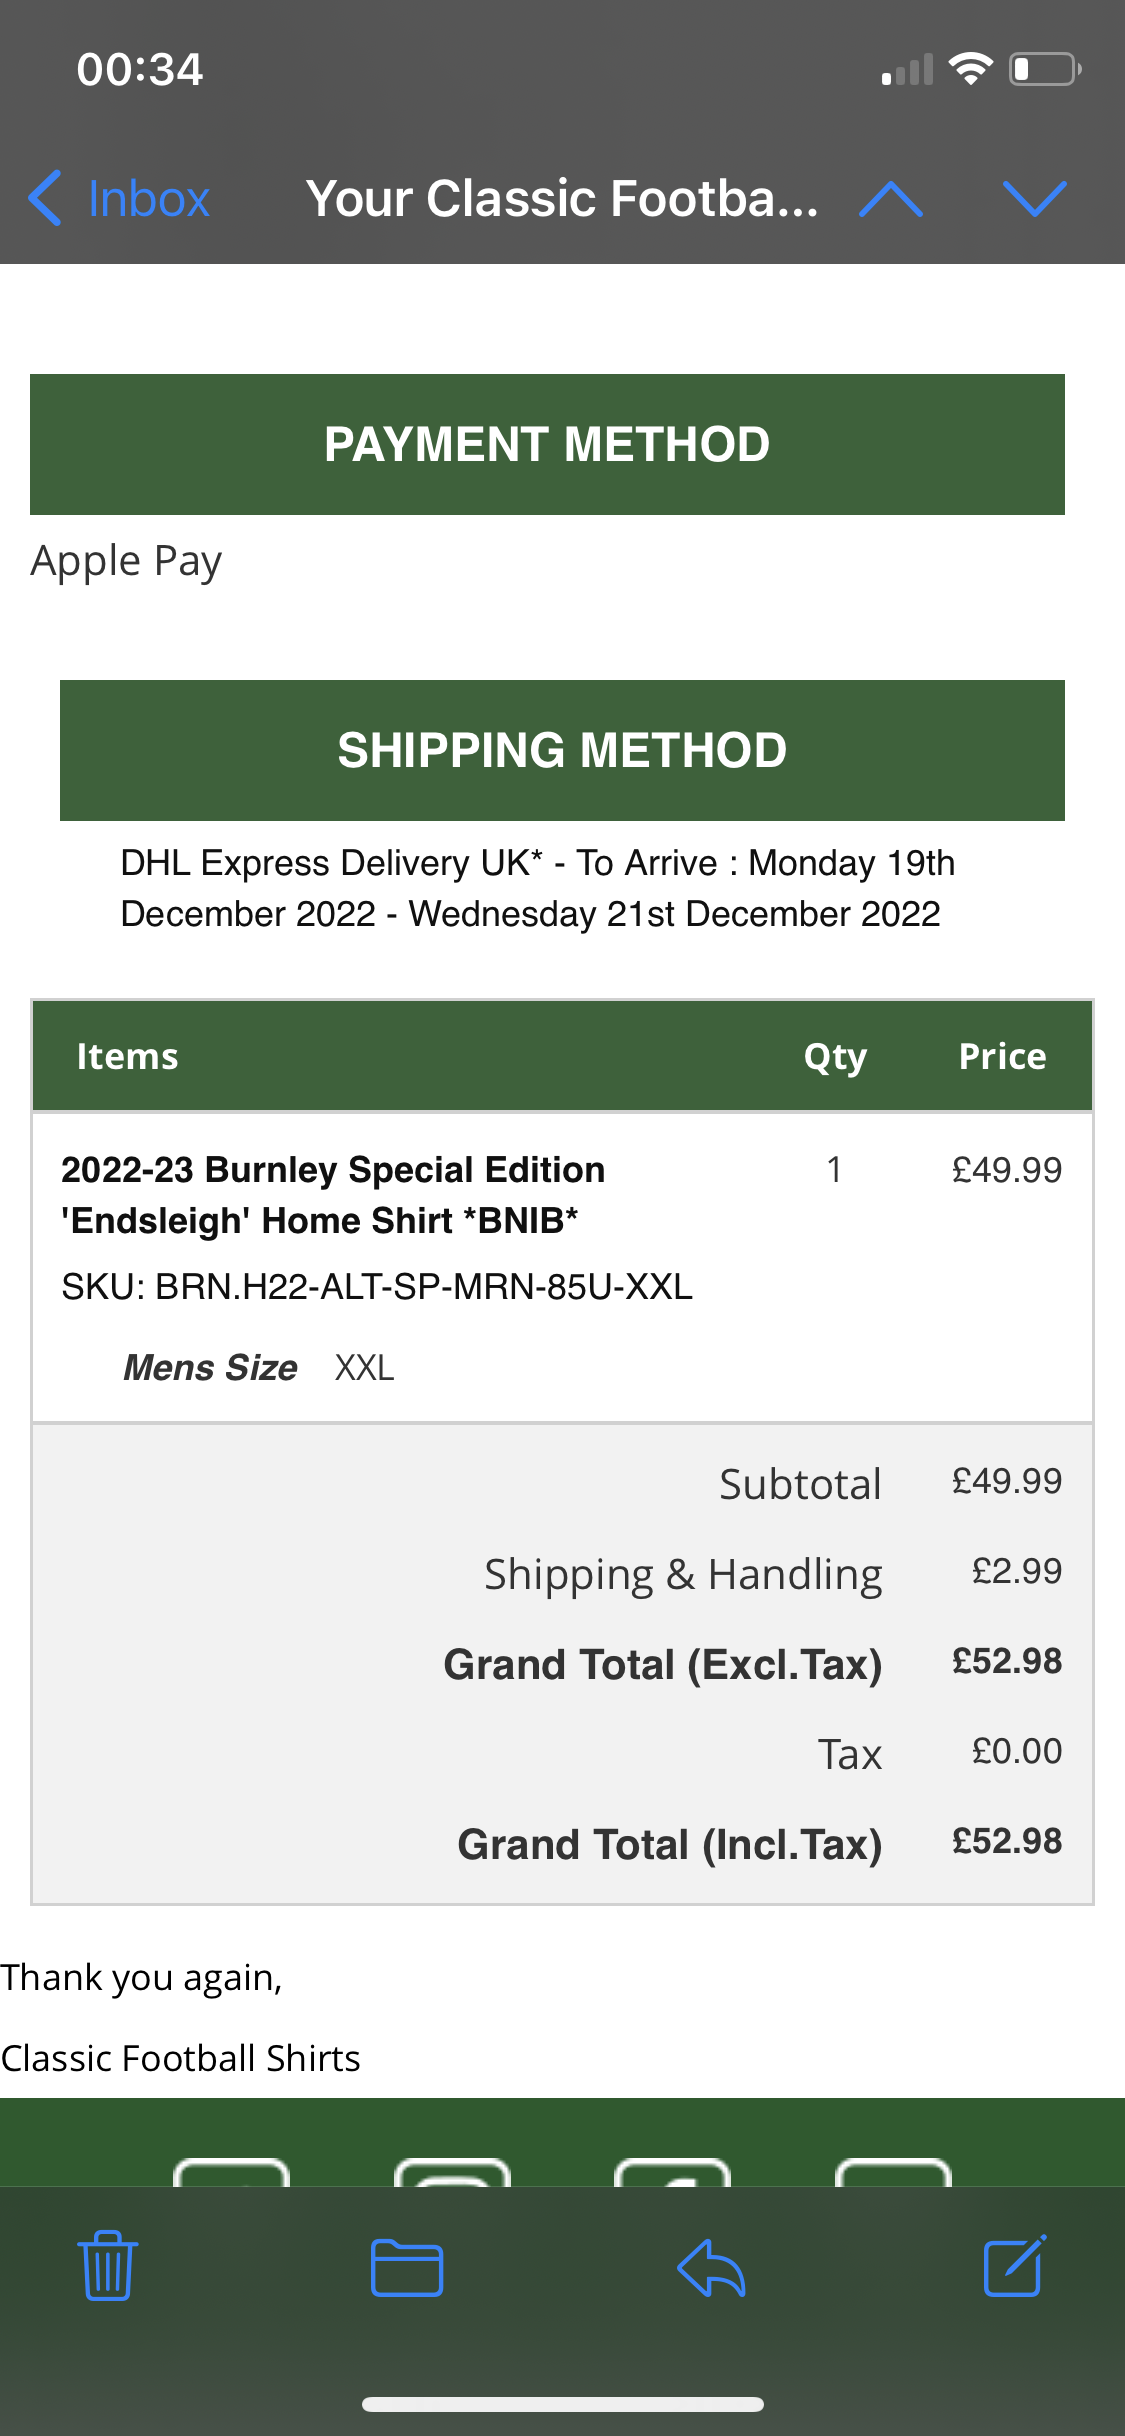
Task: Tap the SKU BRN.H22-ALT-SP-MRN-85U-XXL text
Action: pos(377,1286)
